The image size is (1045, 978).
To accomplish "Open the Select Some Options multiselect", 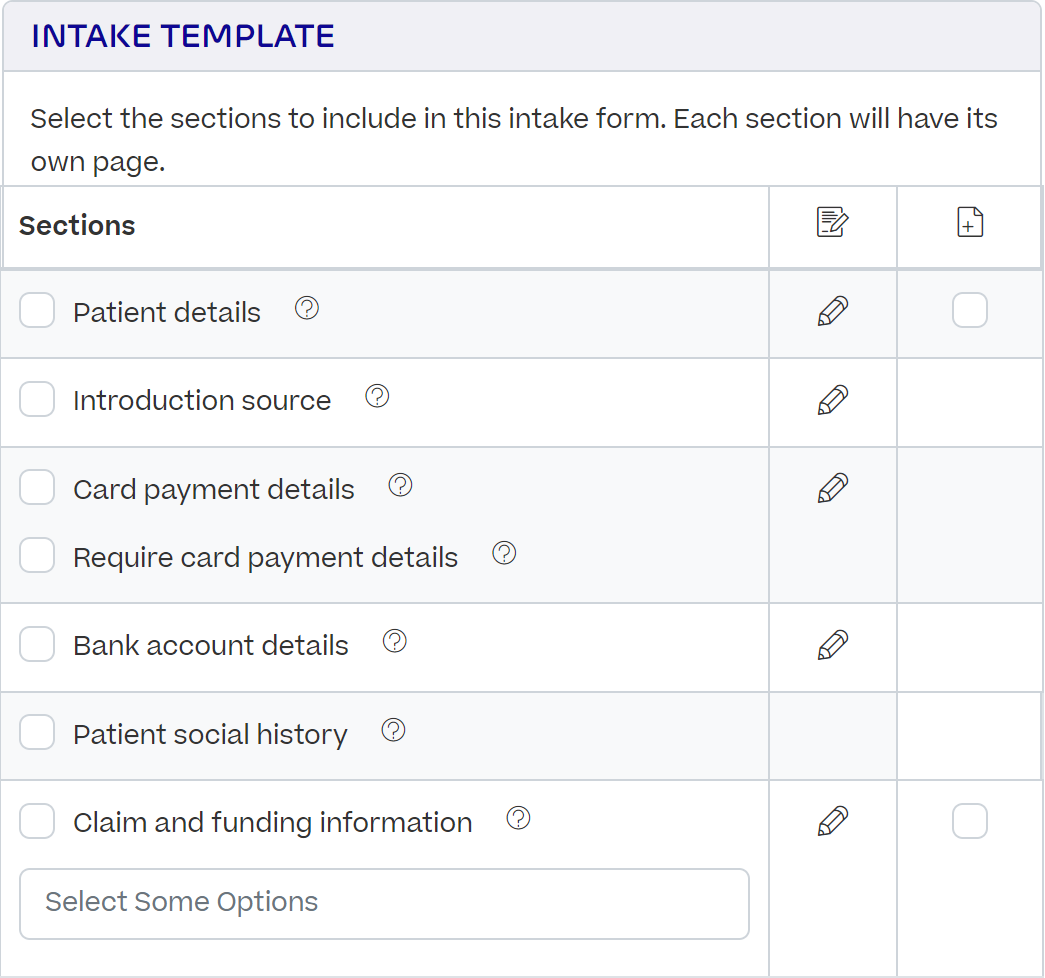I will pos(385,903).
